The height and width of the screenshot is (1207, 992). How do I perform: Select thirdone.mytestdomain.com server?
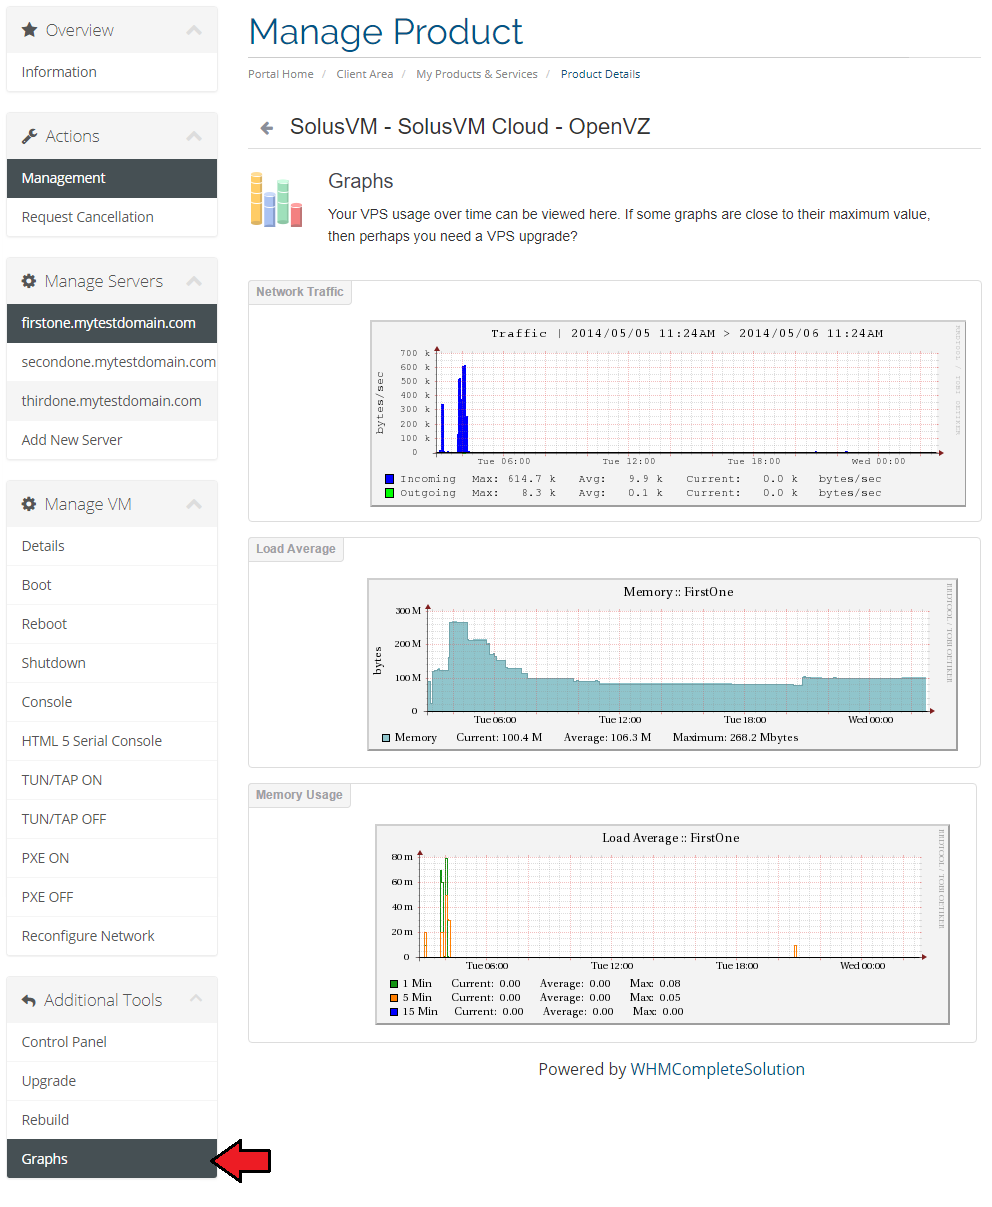112,401
